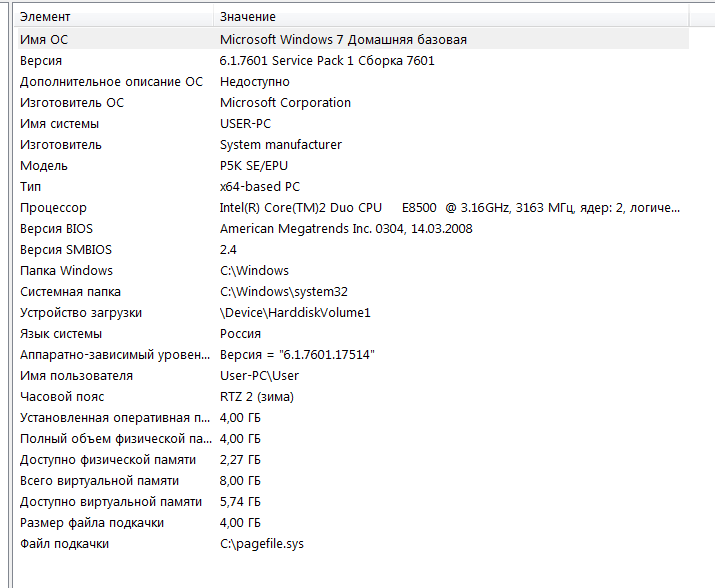
Task: Select the "Доступно физической памяти" row
Action: [x=108, y=459]
